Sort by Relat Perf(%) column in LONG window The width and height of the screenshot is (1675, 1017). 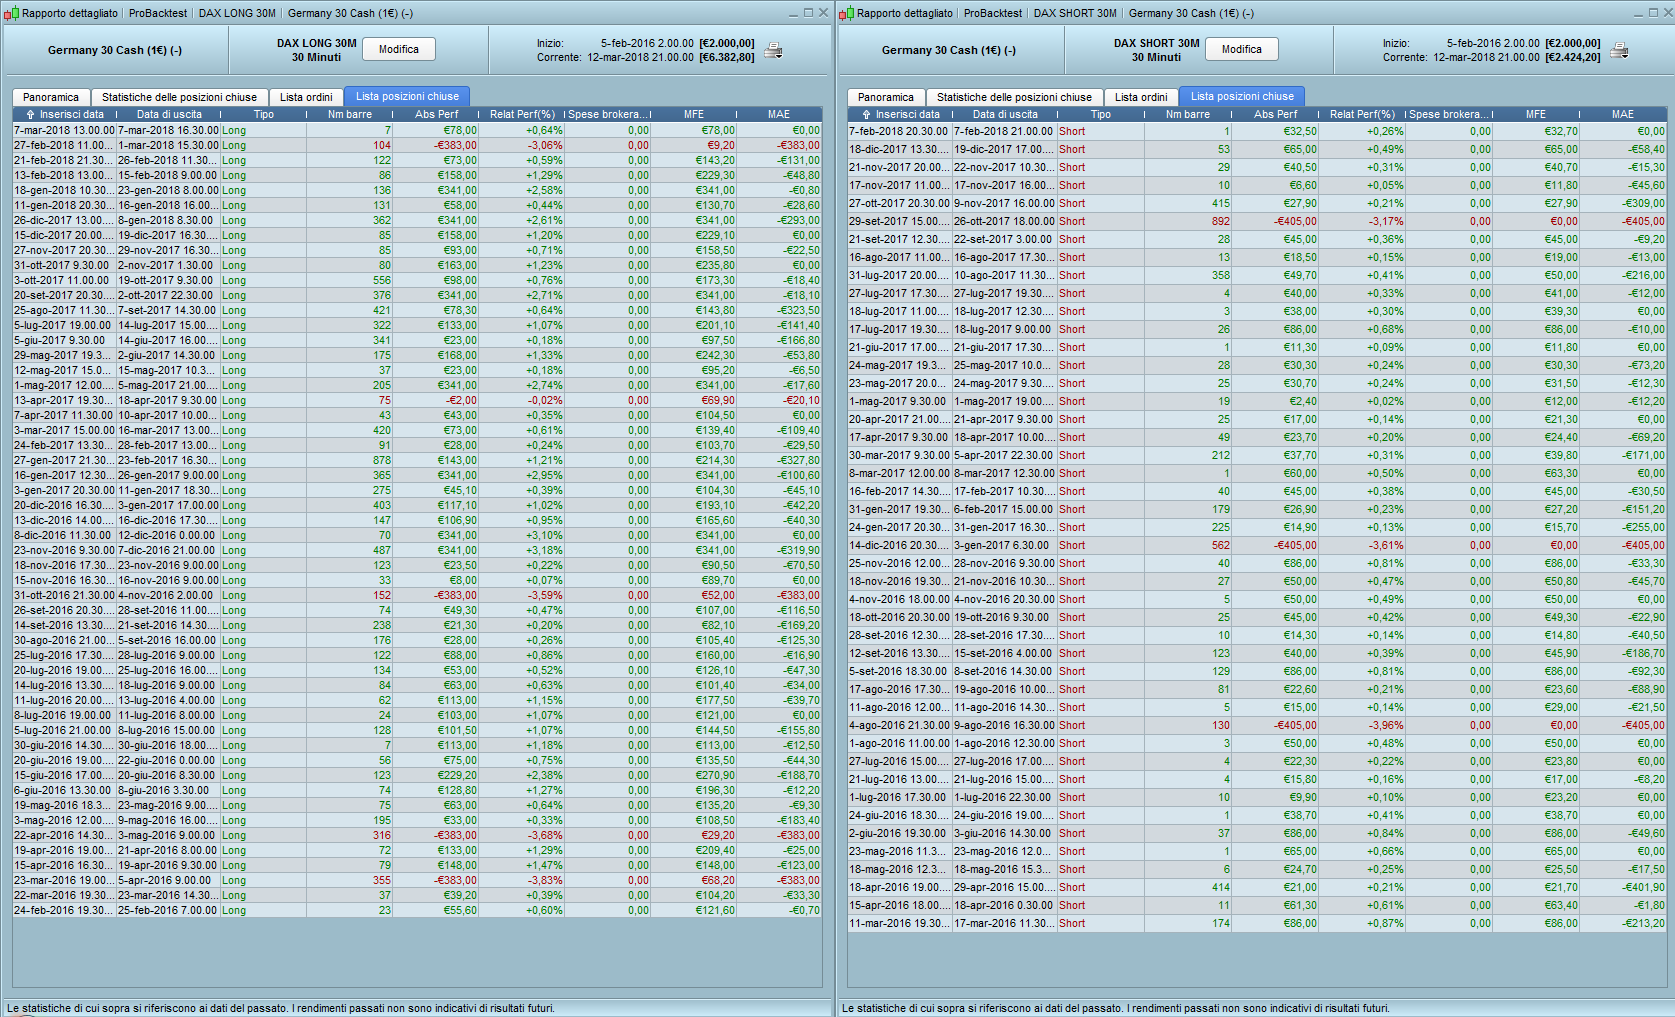[522, 115]
